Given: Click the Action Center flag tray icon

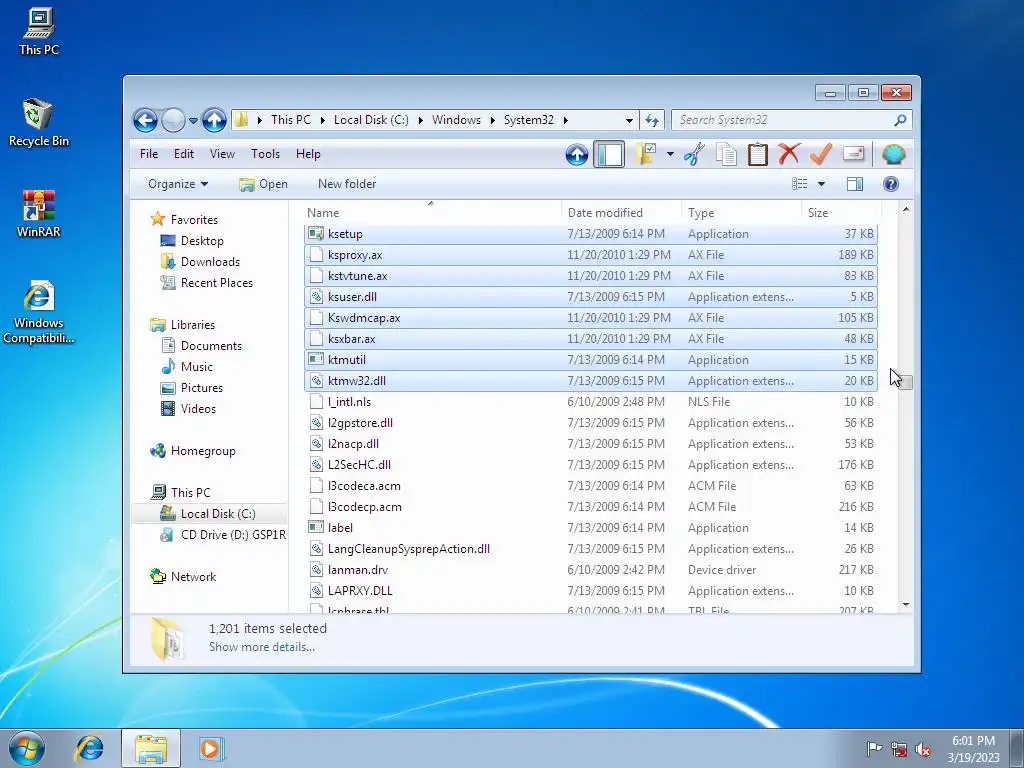Looking at the screenshot, I should click(873, 748).
